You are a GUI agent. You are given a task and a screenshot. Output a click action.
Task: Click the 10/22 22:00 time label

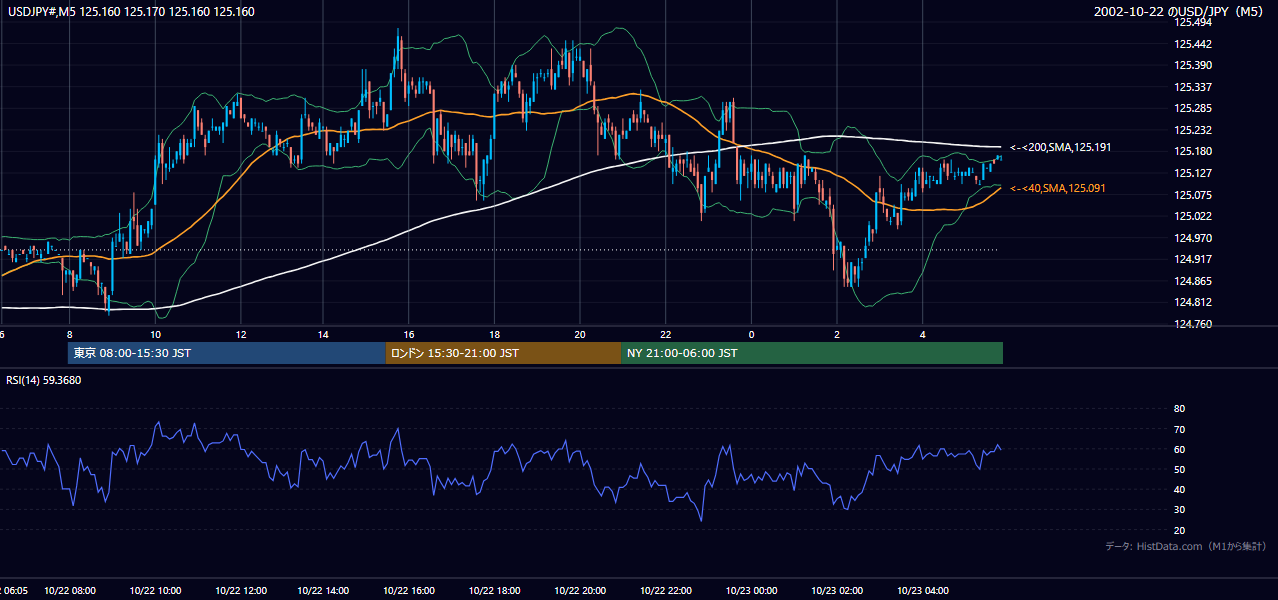665,591
